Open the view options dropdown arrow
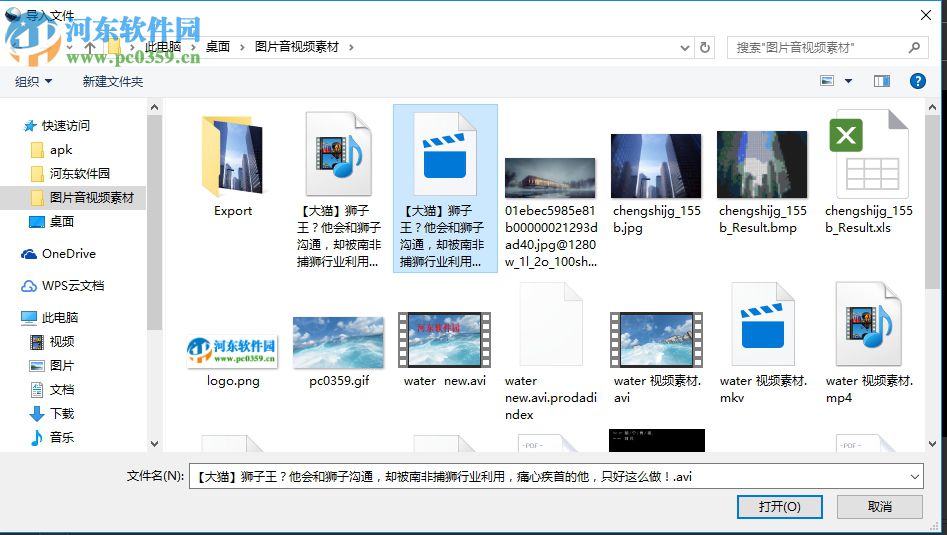947x535 pixels. click(848, 81)
